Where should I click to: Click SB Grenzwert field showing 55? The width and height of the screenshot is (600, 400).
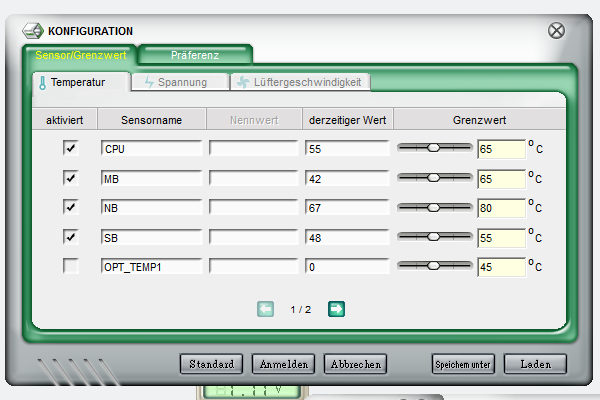(501, 238)
